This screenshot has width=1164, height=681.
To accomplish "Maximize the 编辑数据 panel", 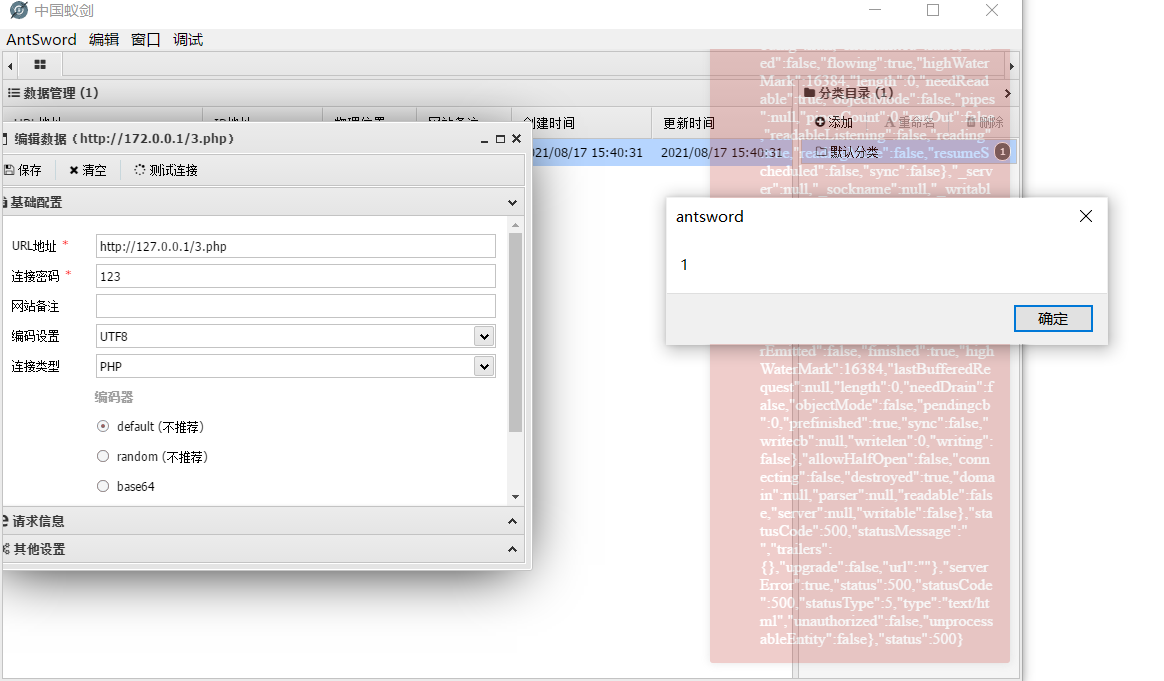I will [x=500, y=139].
